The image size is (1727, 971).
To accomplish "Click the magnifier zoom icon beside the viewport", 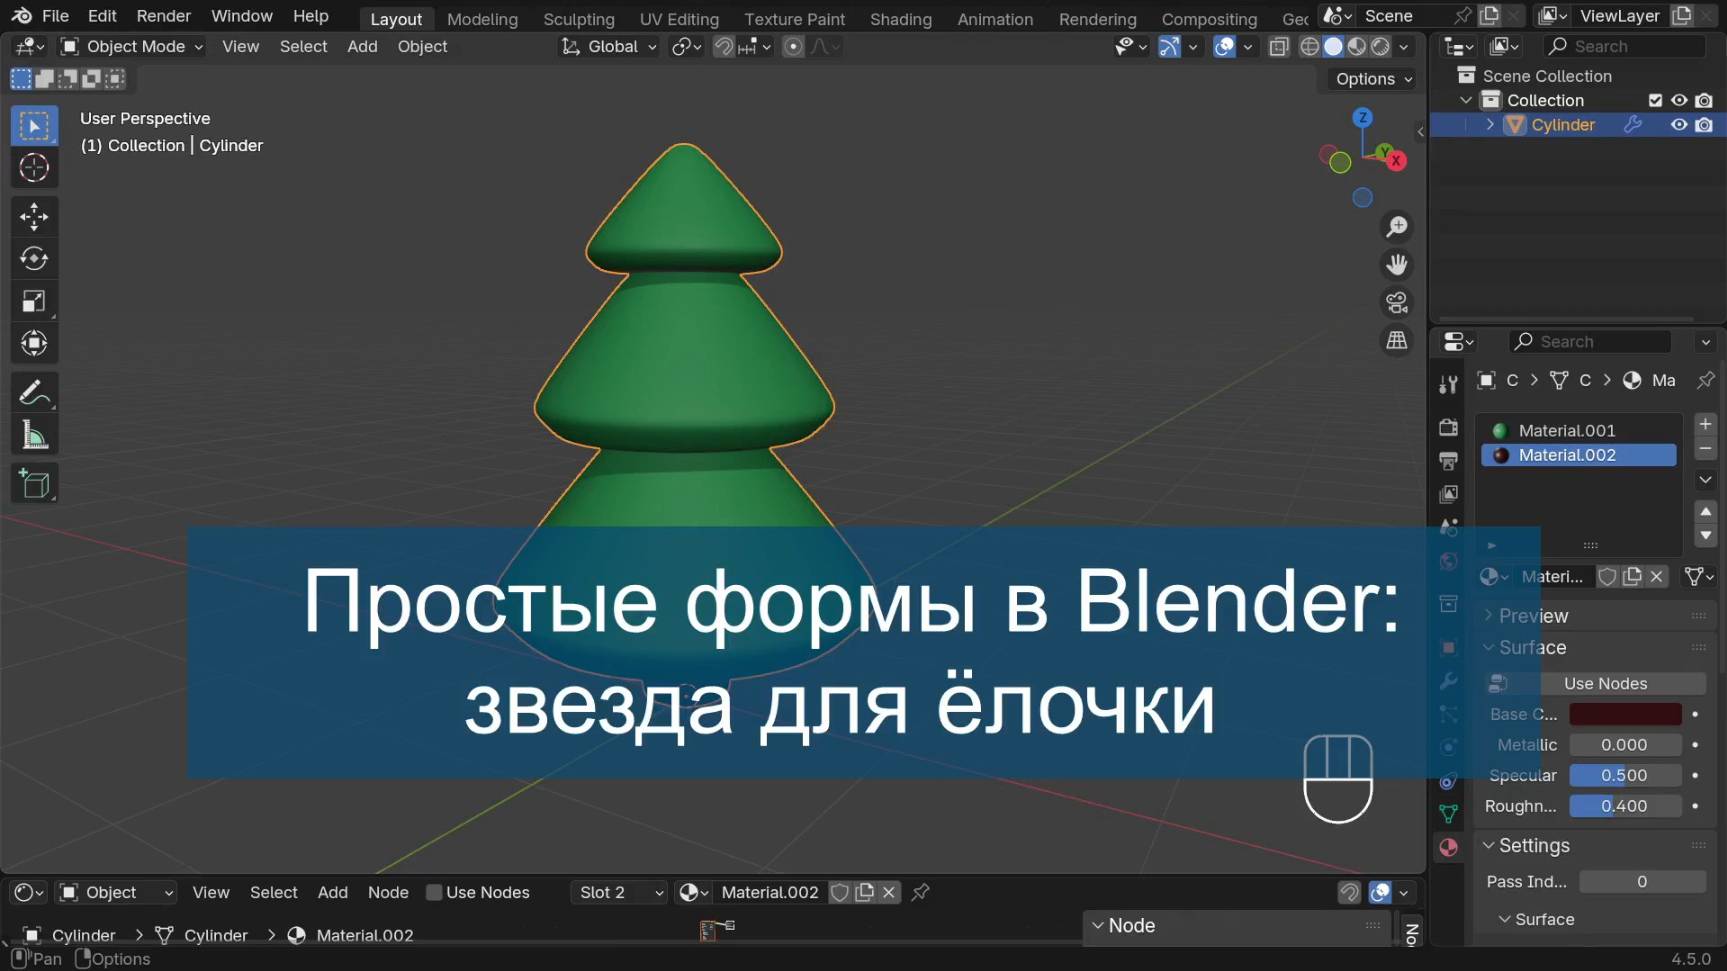I will click(x=1396, y=226).
